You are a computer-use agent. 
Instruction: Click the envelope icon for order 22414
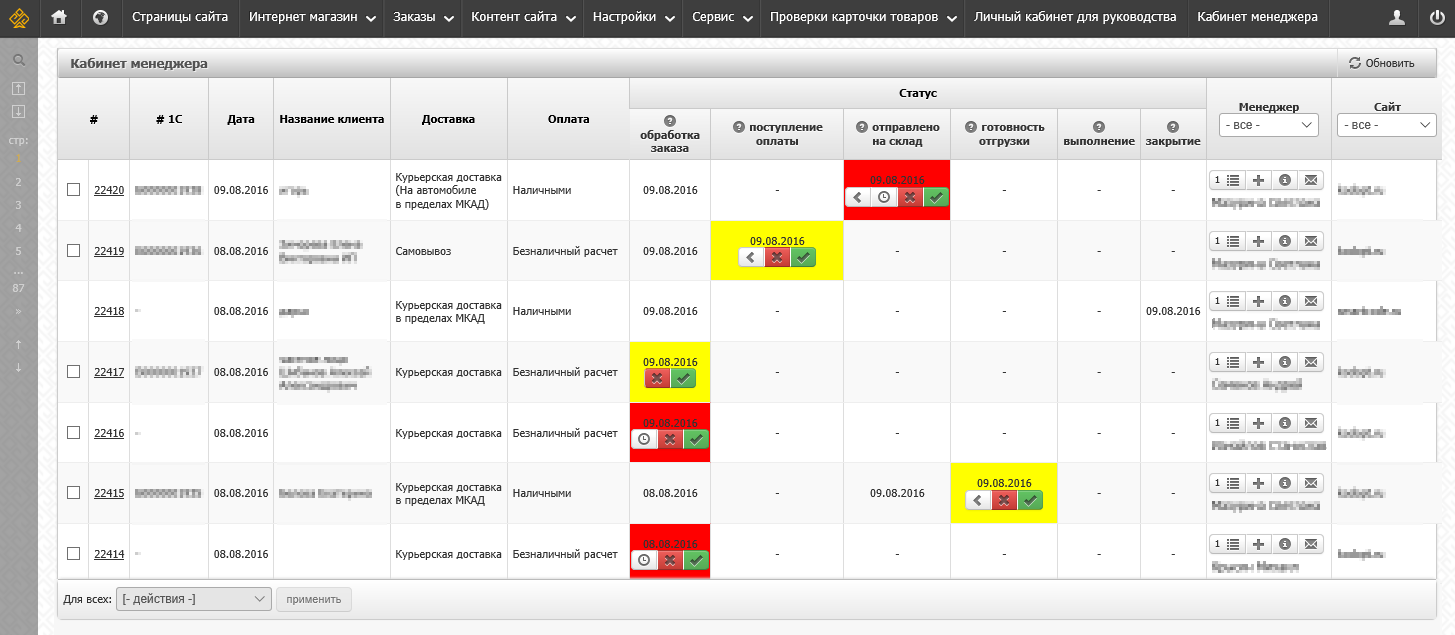pyautogui.click(x=1311, y=544)
